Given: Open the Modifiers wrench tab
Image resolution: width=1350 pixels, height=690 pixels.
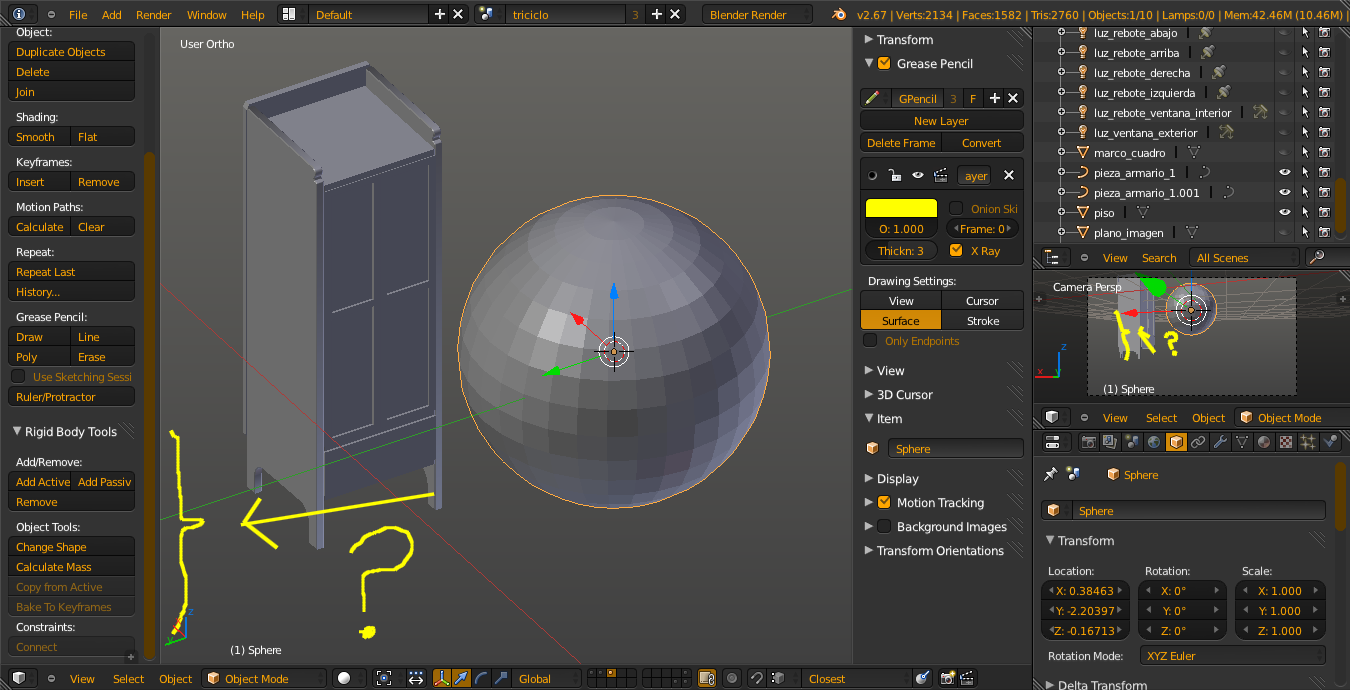Looking at the screenshot, I should click(1220, 442).
